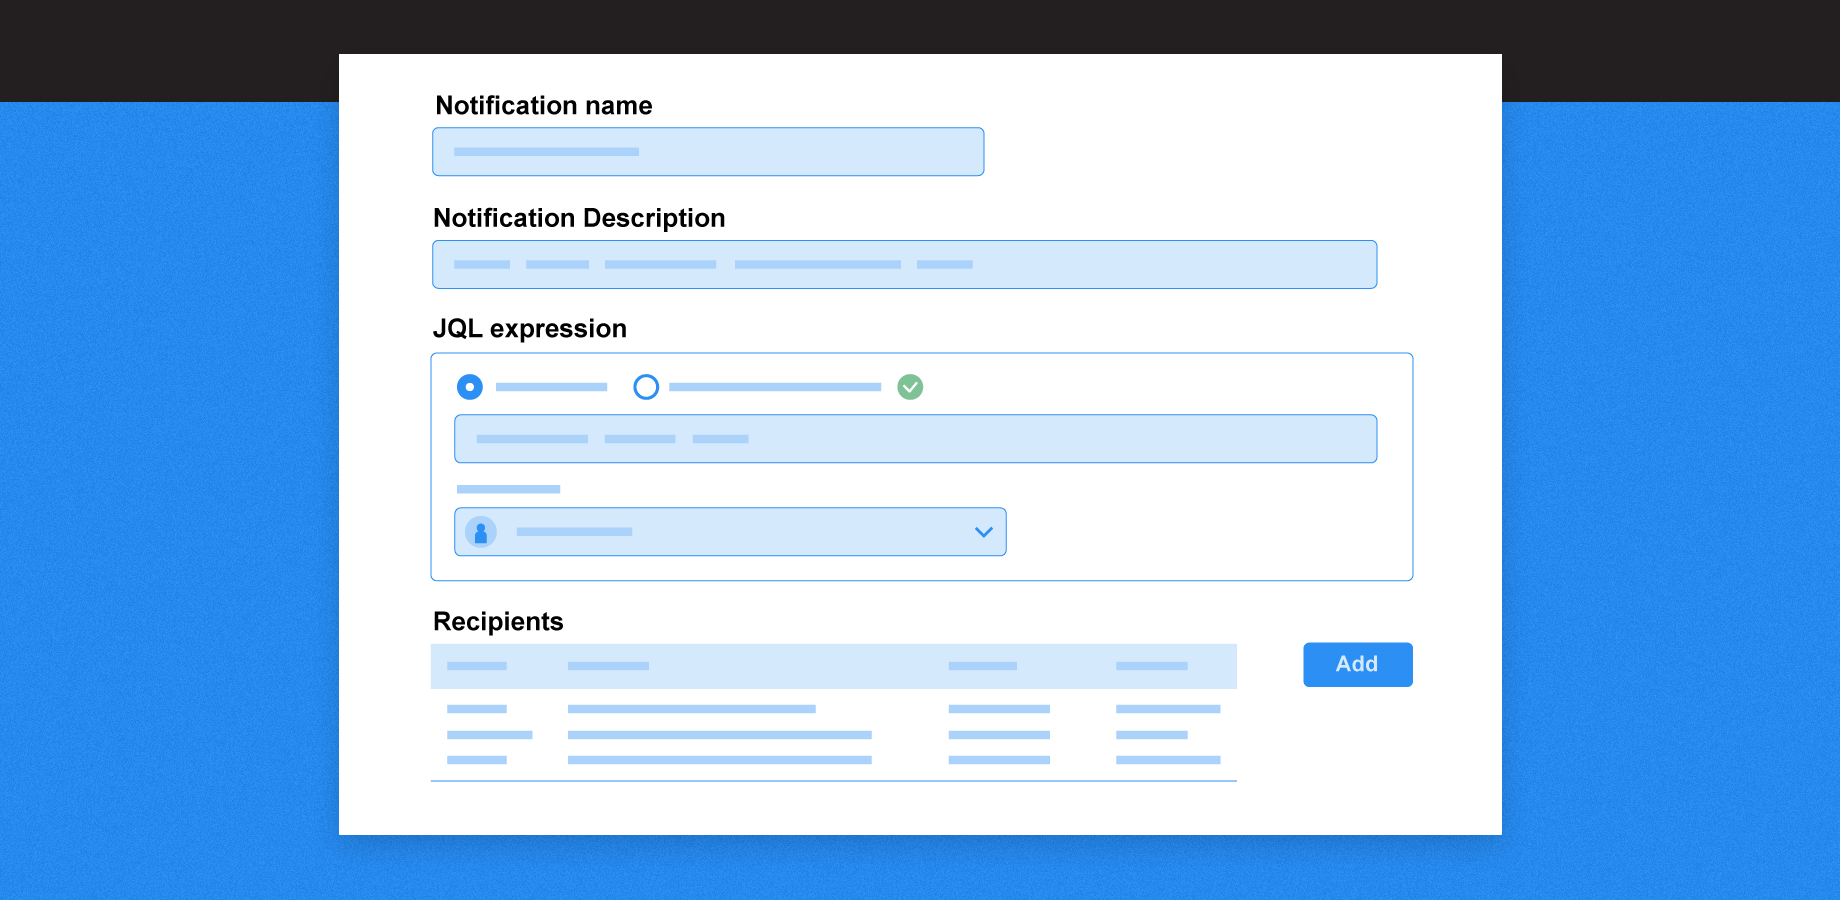Click last column header in Recipients table
Viewport: 1840px width, 900px height.
pos(1152,666)
